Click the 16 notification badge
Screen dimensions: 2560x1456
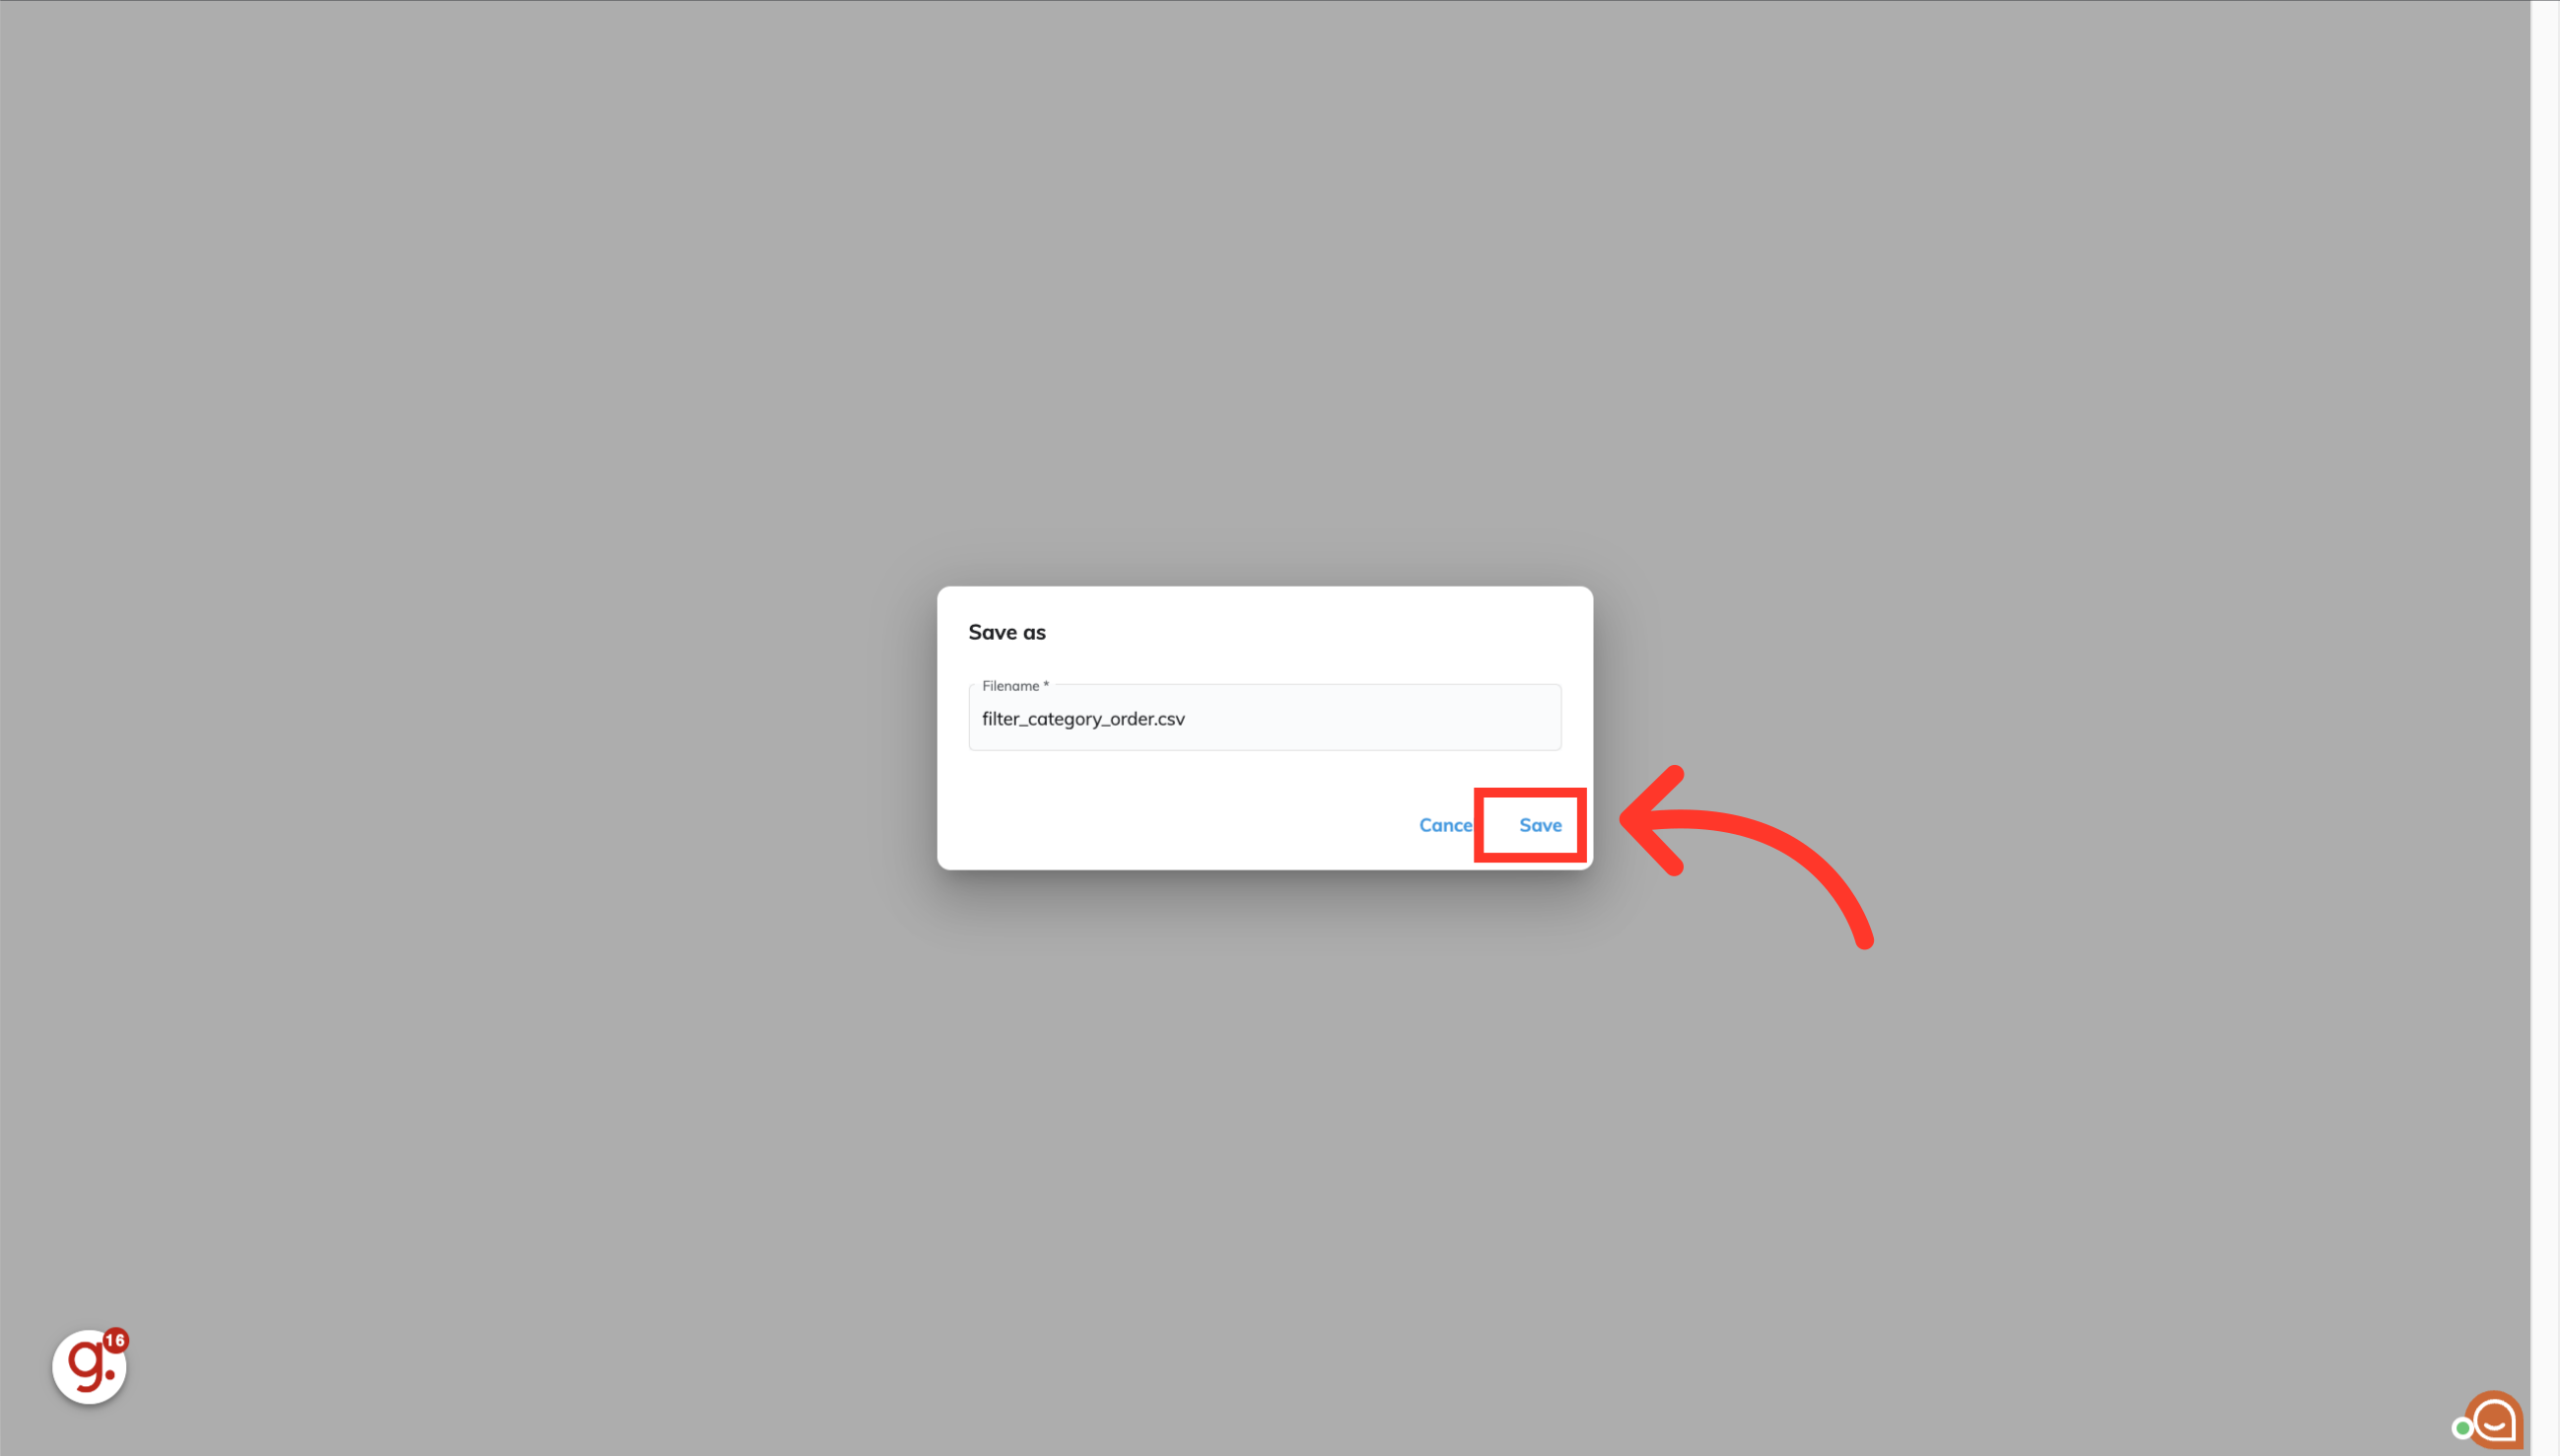coord(116,1340)
